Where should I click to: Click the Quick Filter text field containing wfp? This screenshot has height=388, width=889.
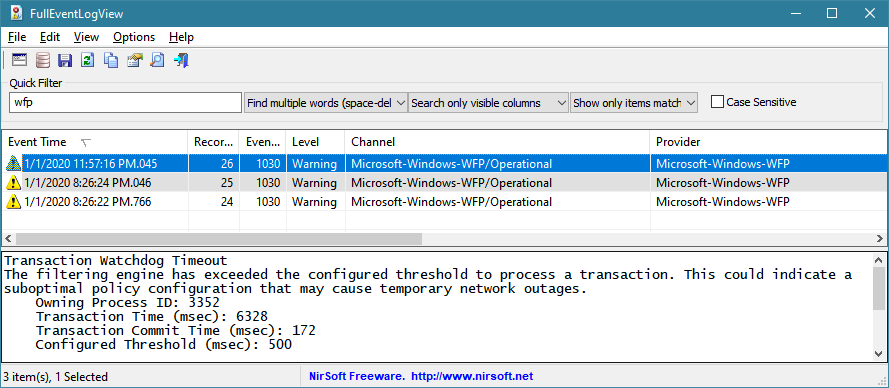point(125,103)
